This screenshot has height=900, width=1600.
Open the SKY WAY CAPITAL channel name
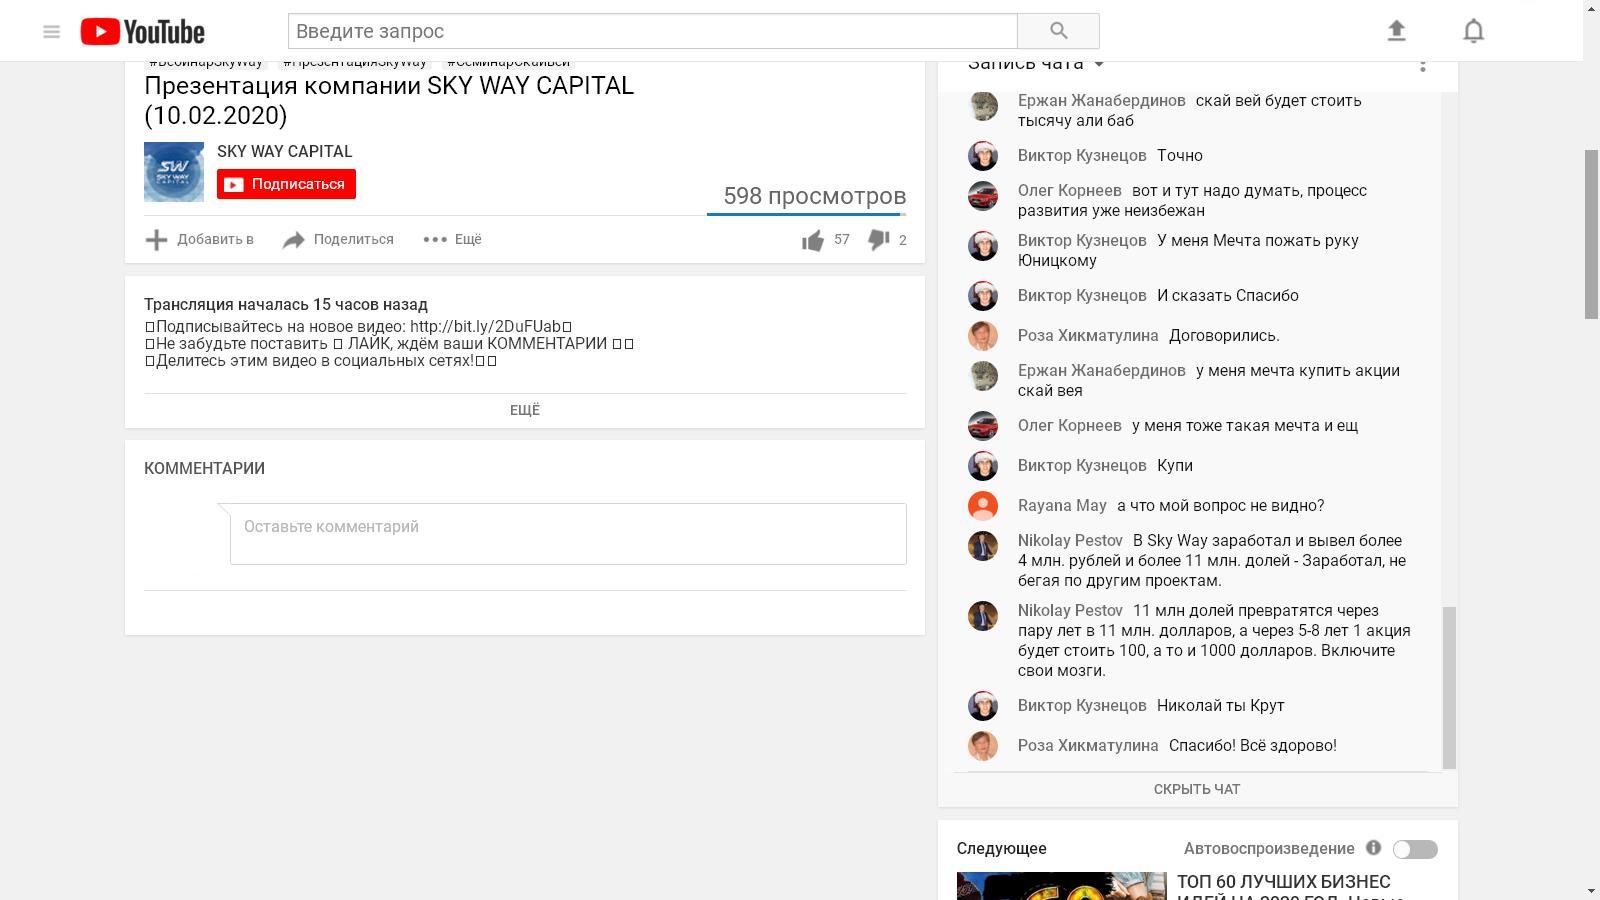(x=284, y=151)
